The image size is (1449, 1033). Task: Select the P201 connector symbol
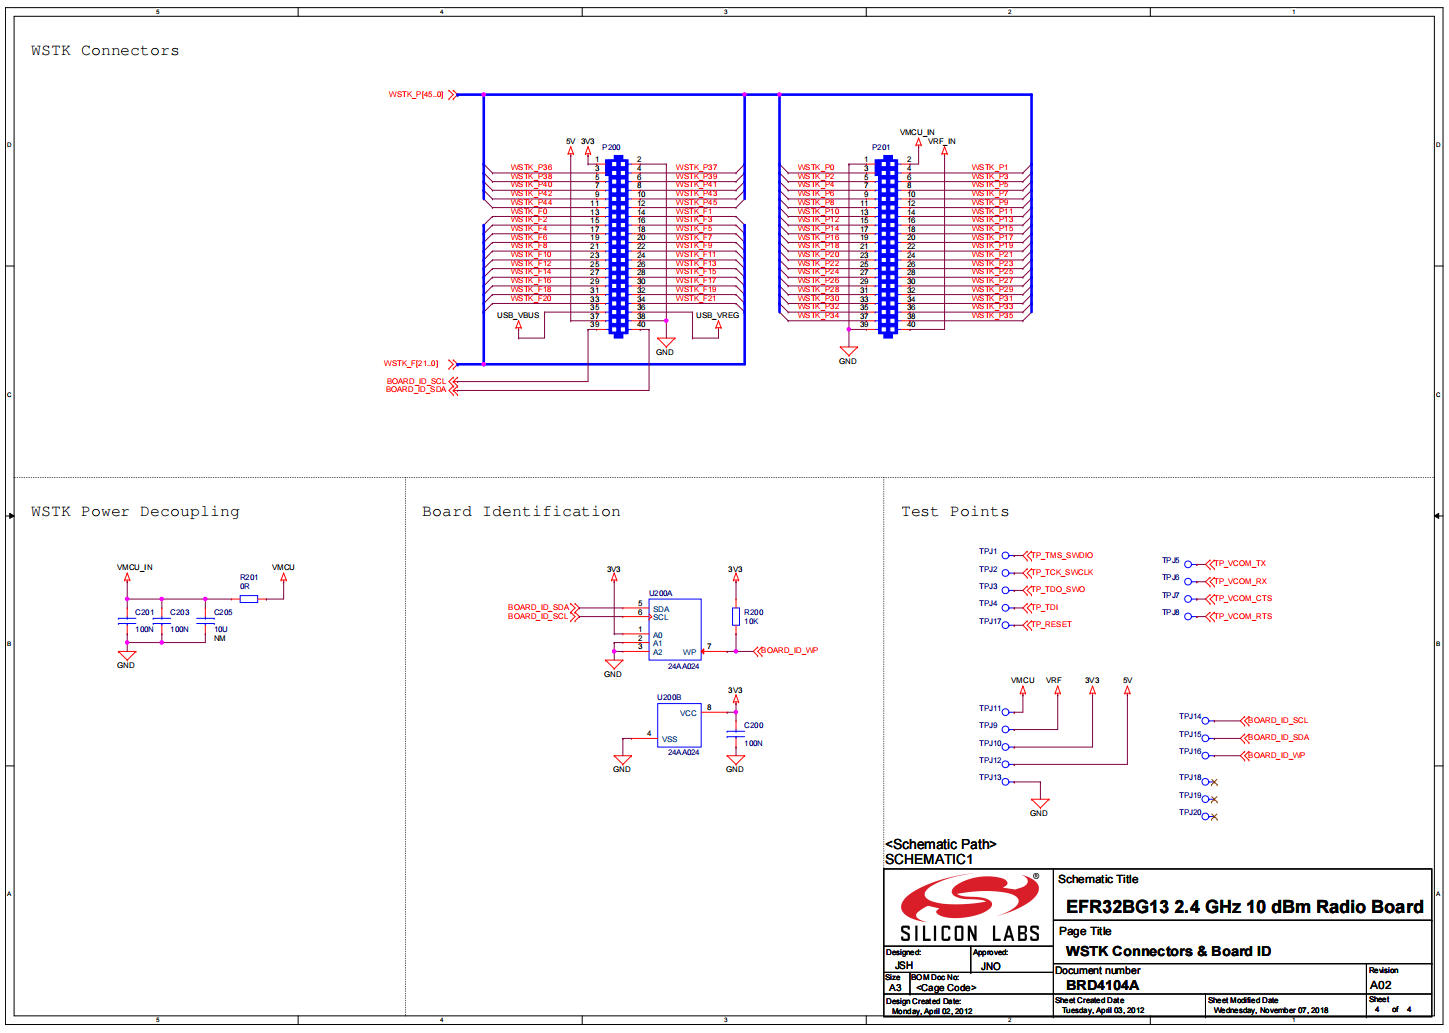[x=887, y=246]
